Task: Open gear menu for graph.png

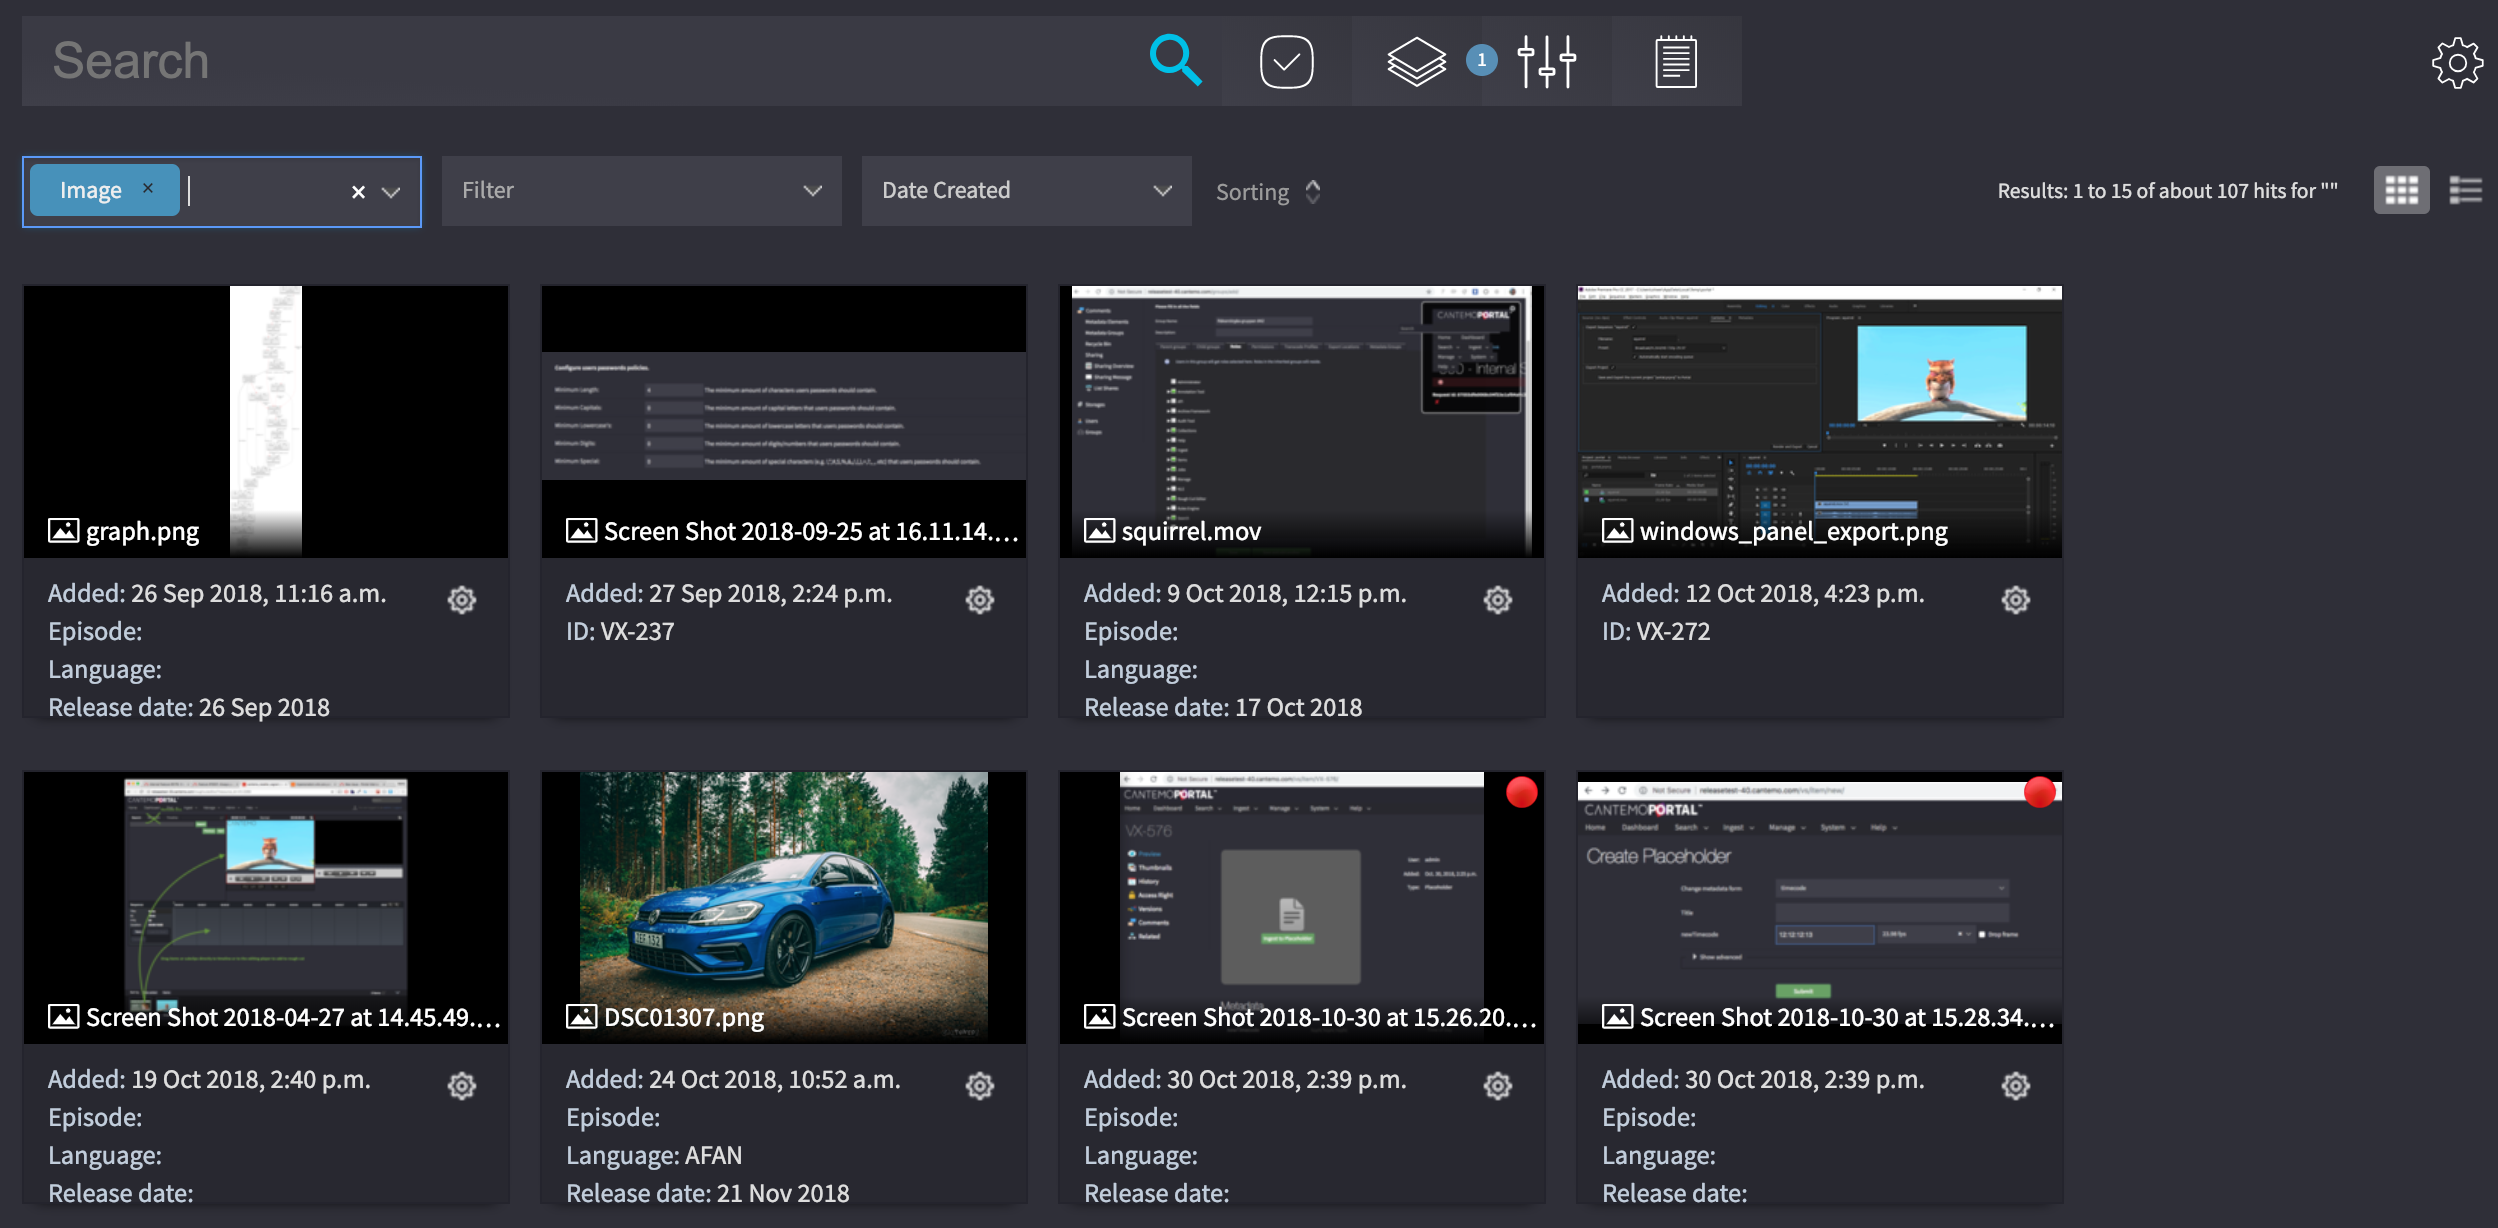Action: point(461,600)
